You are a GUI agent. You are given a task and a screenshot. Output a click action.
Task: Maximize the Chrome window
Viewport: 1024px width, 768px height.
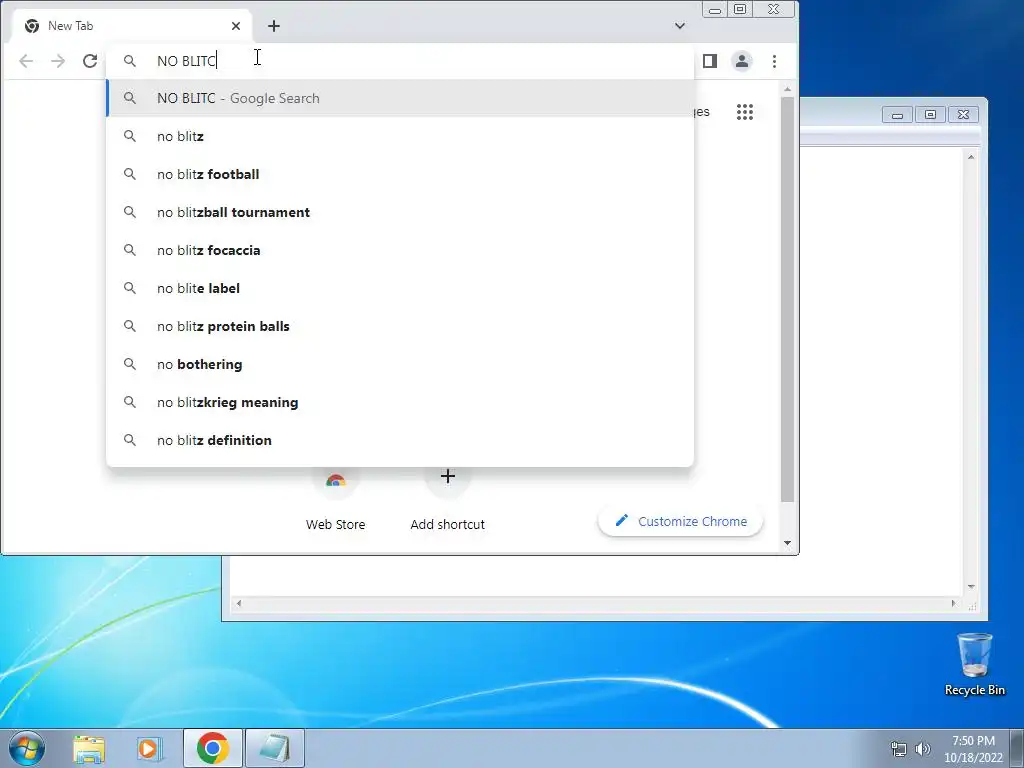pyautogui.click(x=740, y=9)
